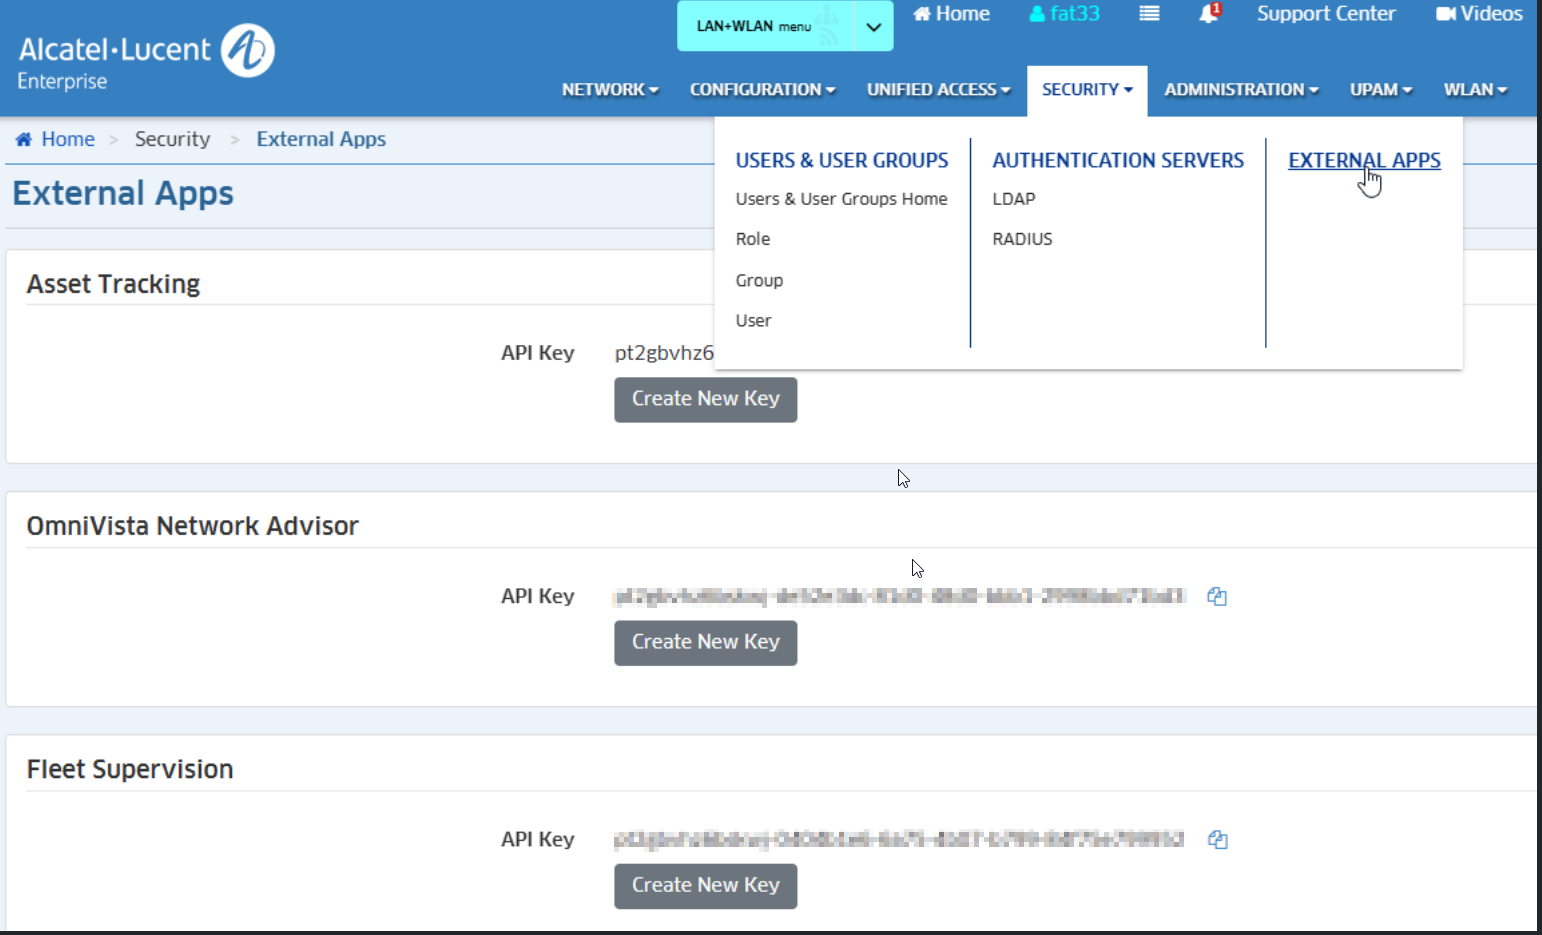Select RADIUS under Authentication Servers
The width and height of the screenshot is (1542, 935).
click(x=1022, y=239)
